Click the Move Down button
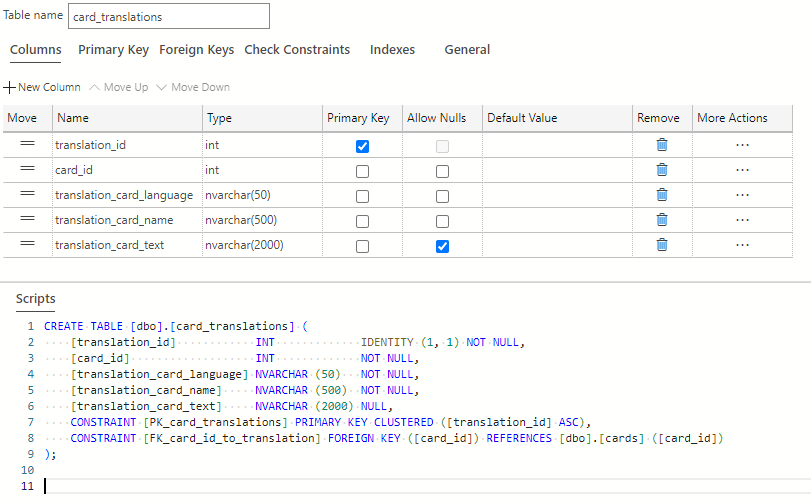The height and width of the screenshot is (504, 811). click(193, 87)
